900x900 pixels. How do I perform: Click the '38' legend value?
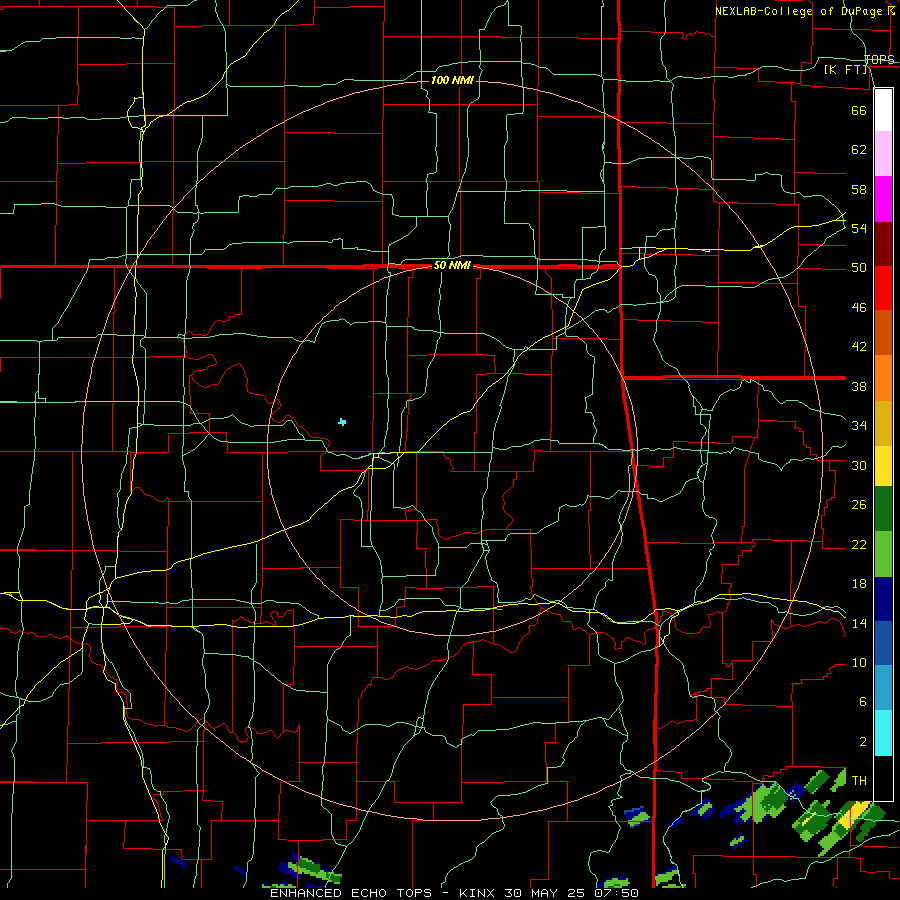tap(859, 387)
